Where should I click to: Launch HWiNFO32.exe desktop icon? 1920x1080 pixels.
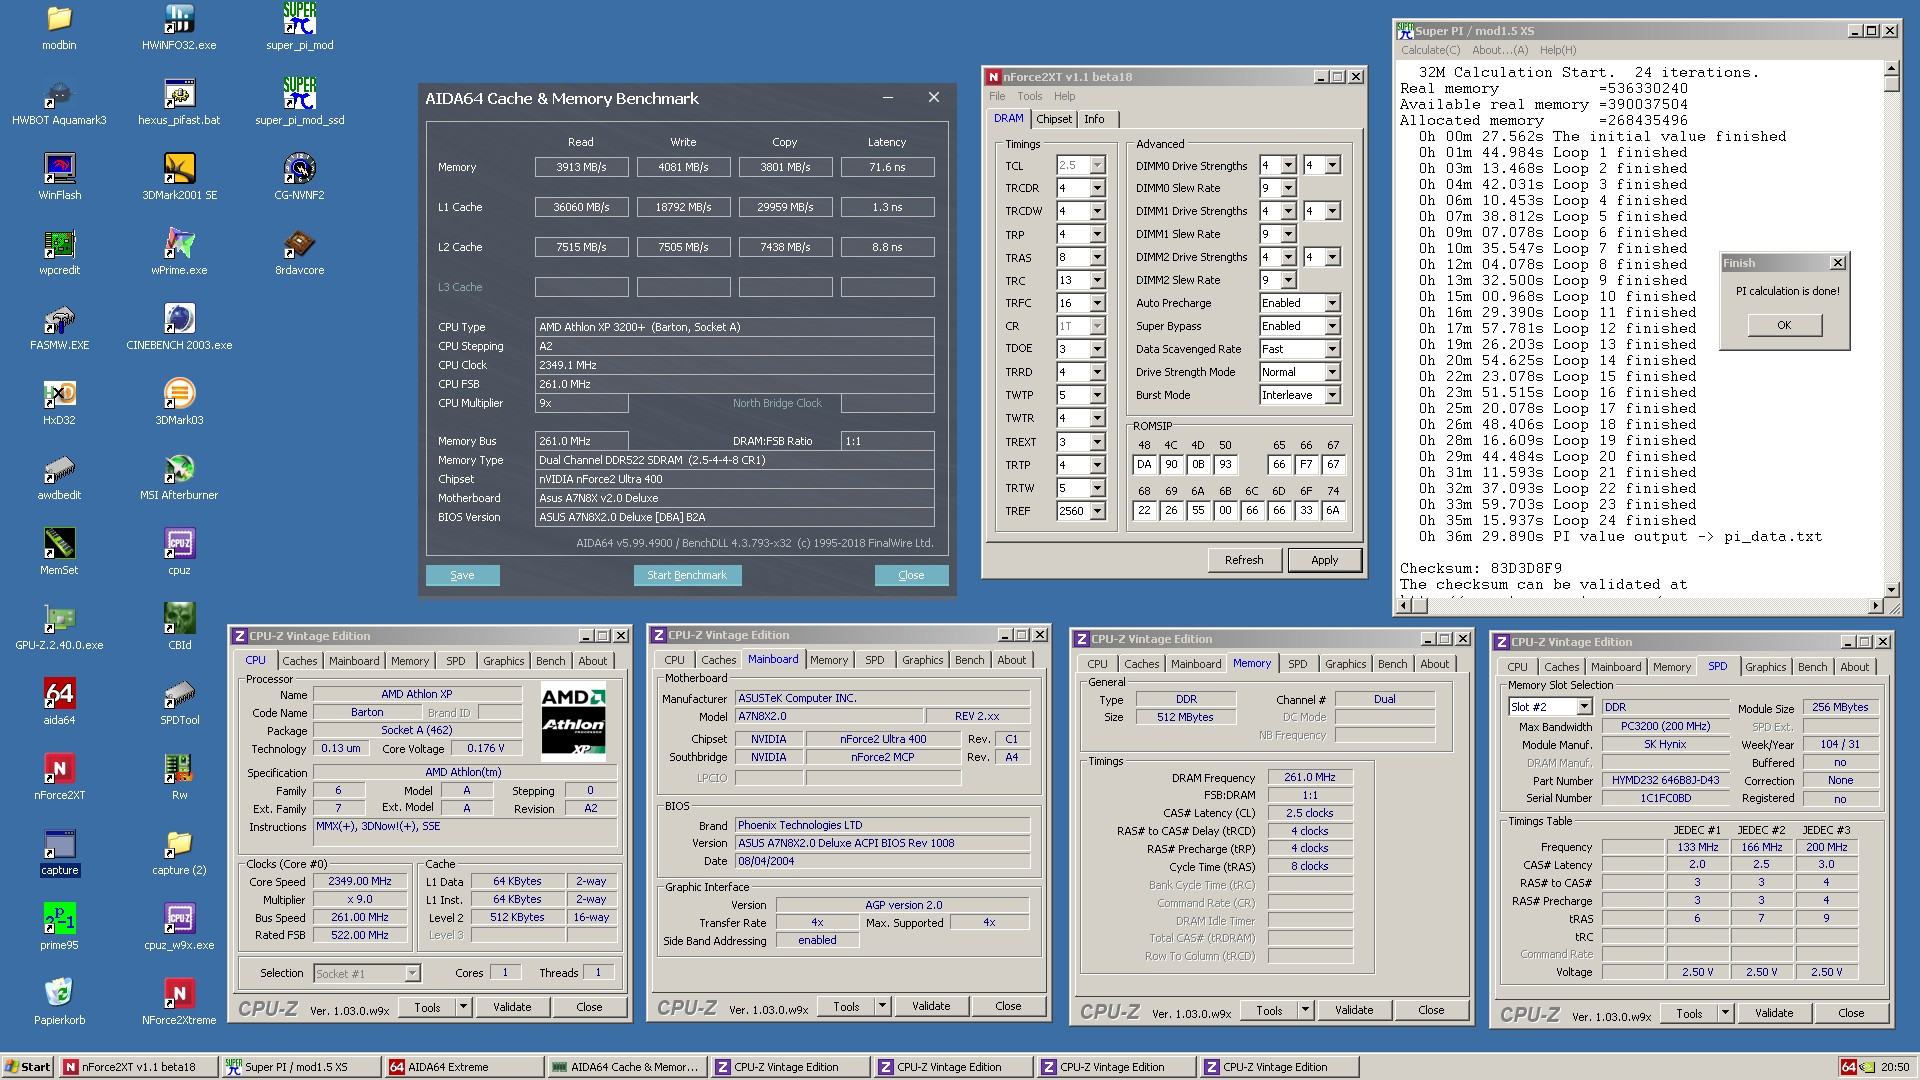(x=179, y=27)
